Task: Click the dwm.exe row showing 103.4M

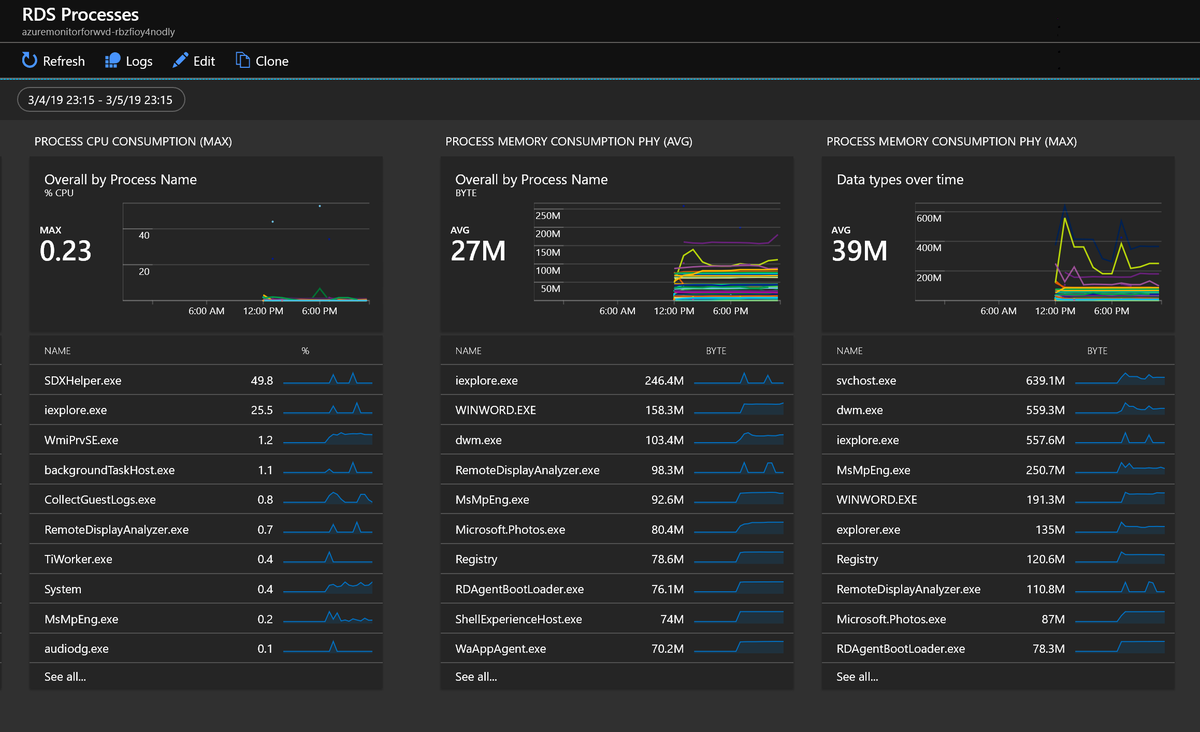Action: pos(617,440)
